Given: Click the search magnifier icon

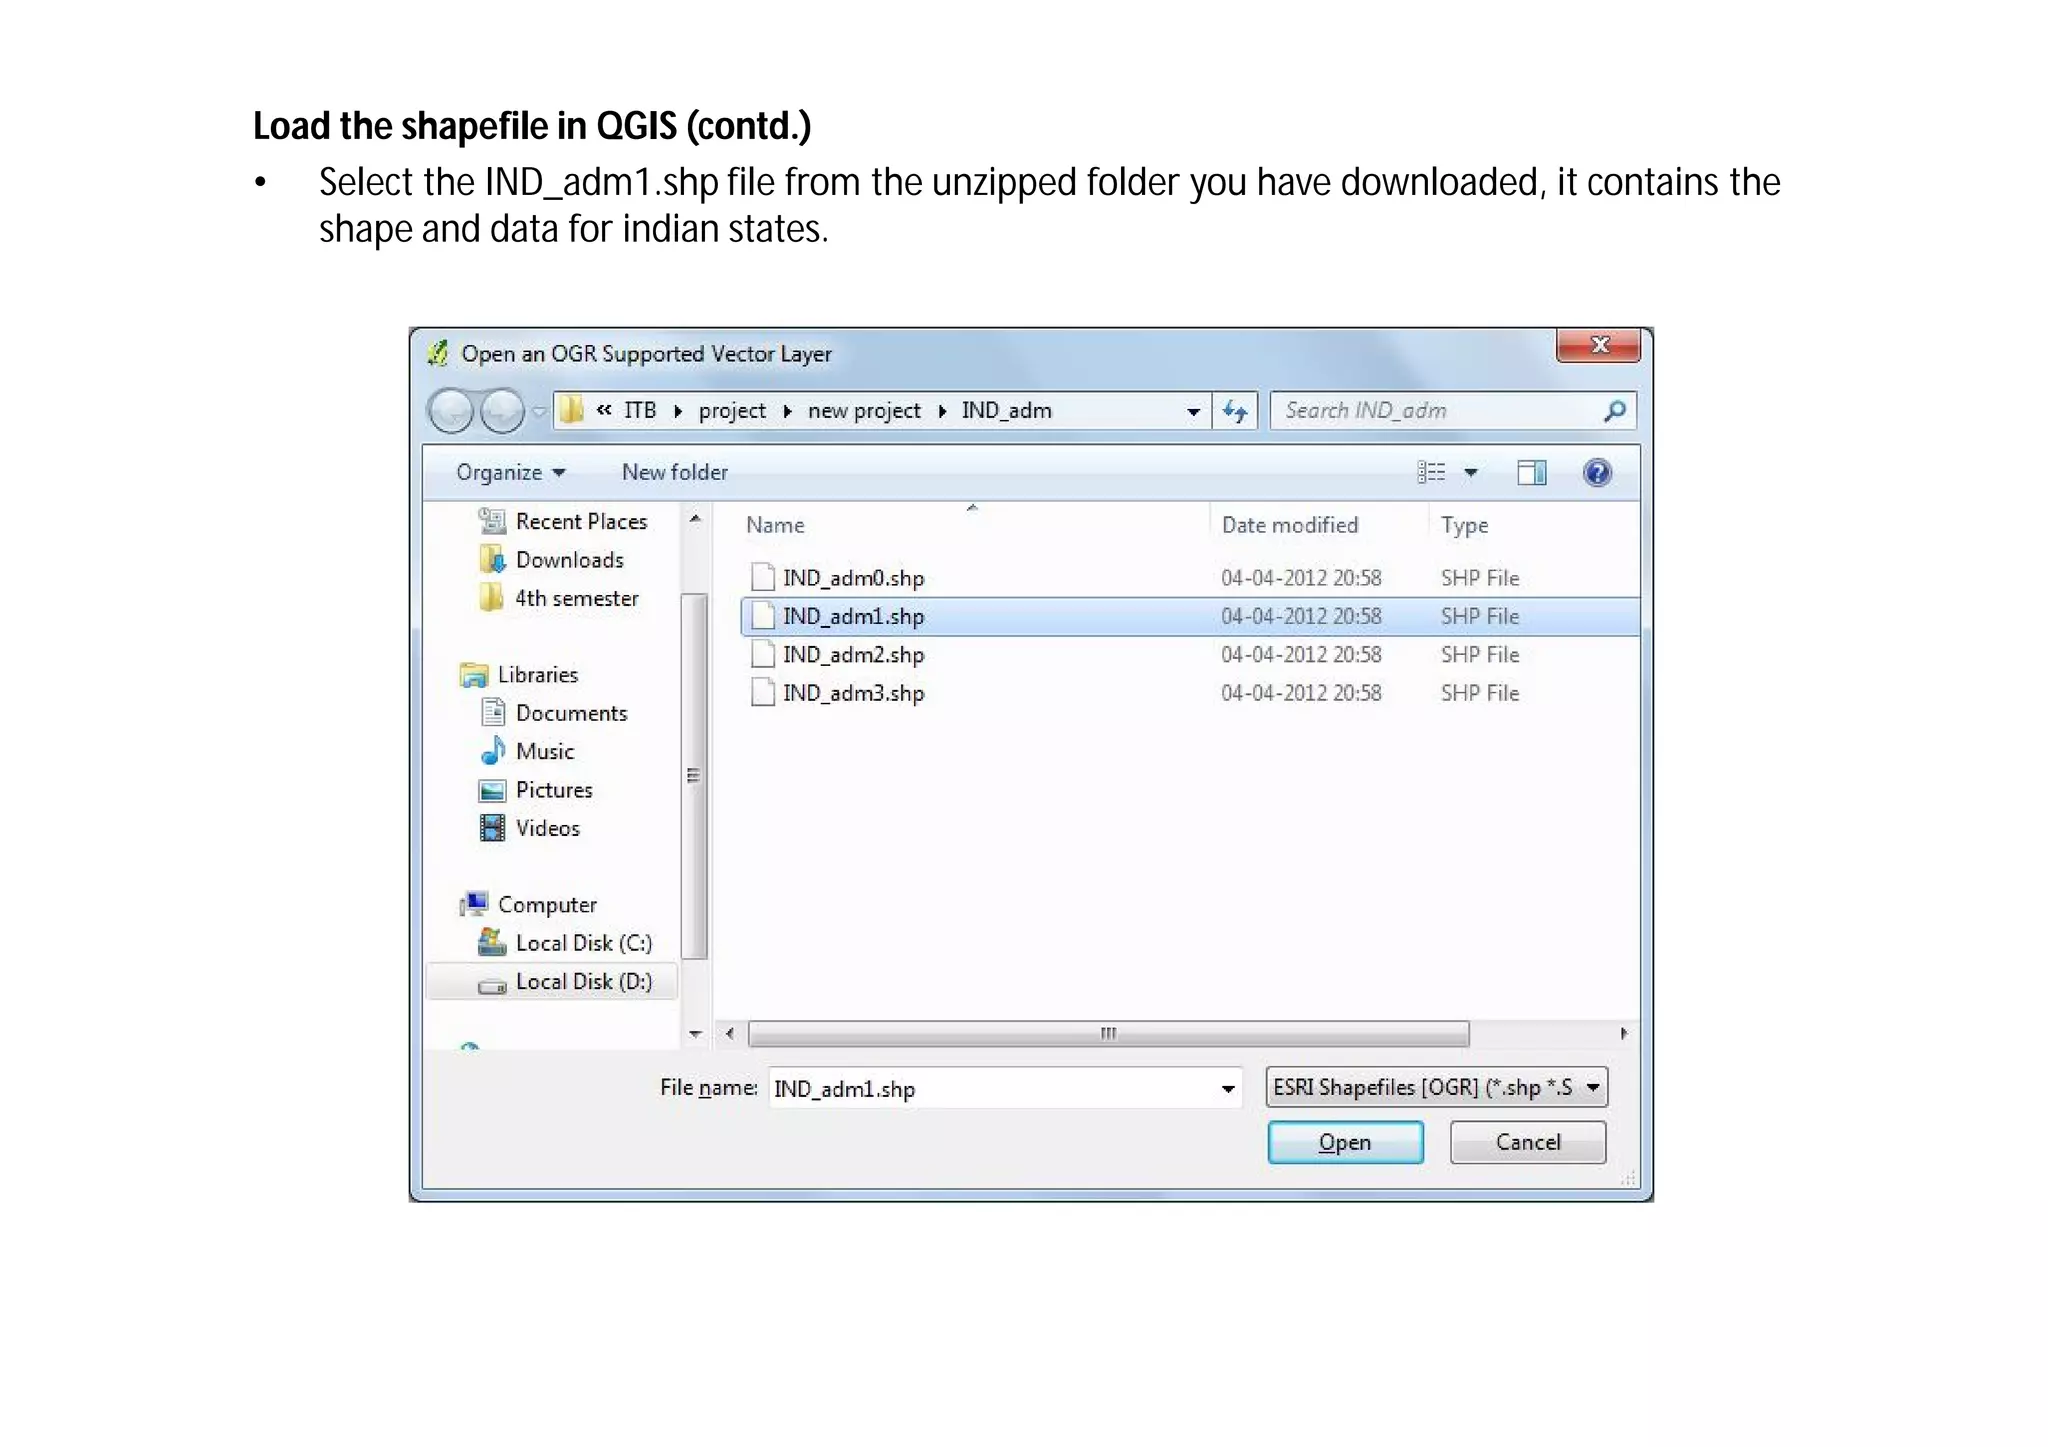Looking at the screenshot, I should click(1615, 410).
